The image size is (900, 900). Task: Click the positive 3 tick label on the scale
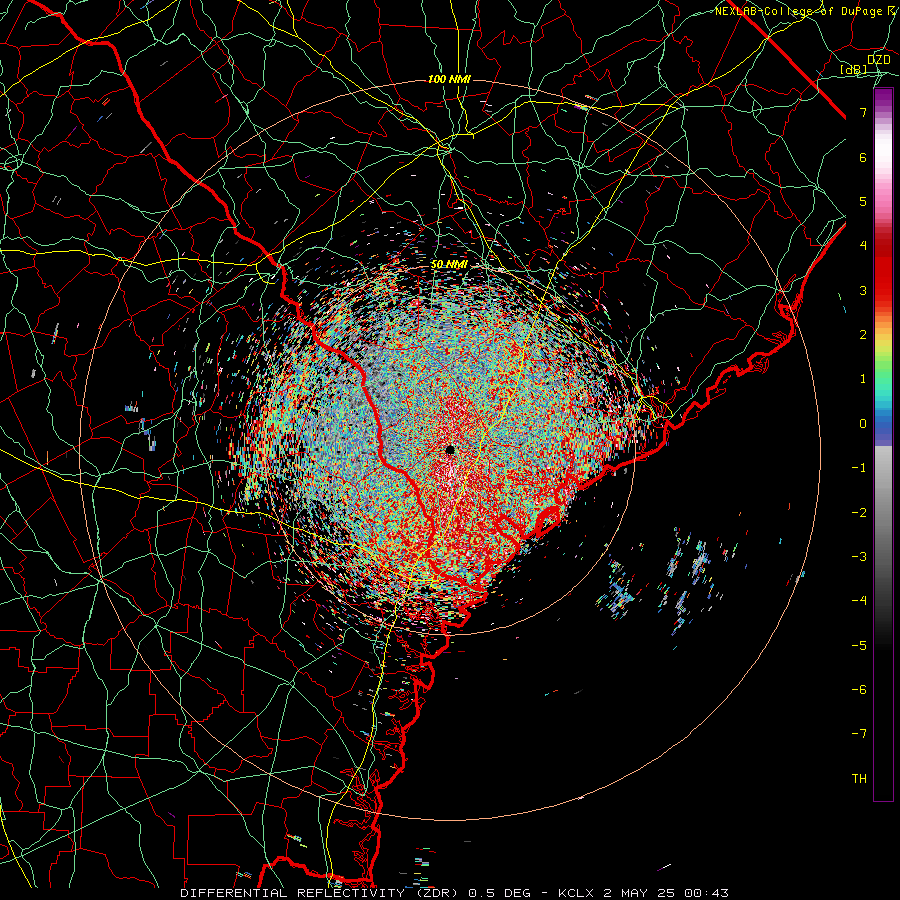tap(863, 290)
